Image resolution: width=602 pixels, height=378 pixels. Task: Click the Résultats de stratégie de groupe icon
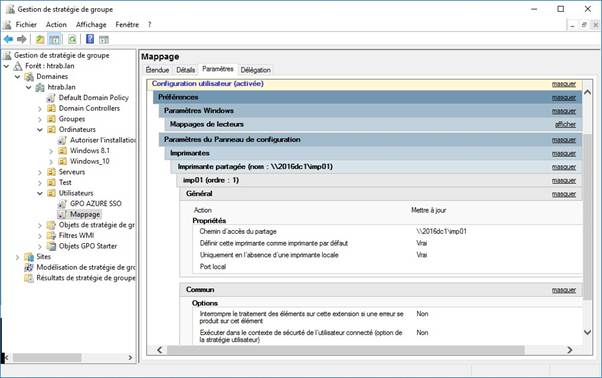[29, 278]
